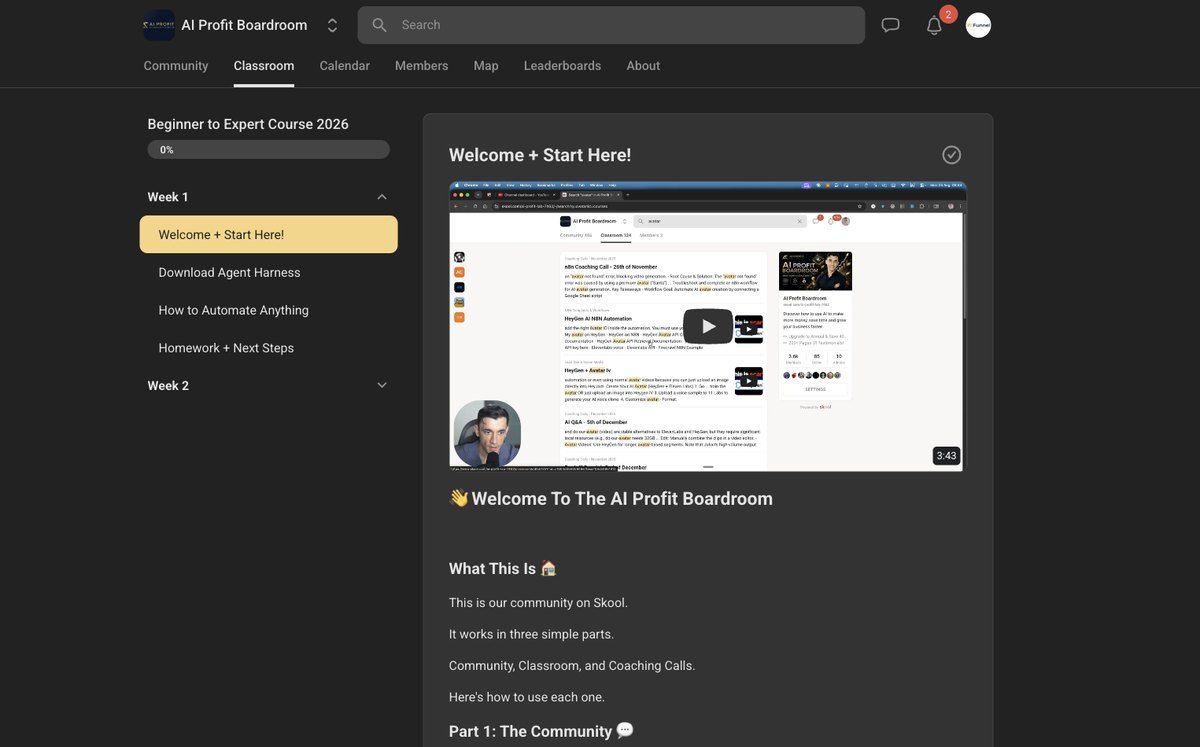Open notifications bell with badge
This screenshot has height=747, width=1200.
(935, 25)
